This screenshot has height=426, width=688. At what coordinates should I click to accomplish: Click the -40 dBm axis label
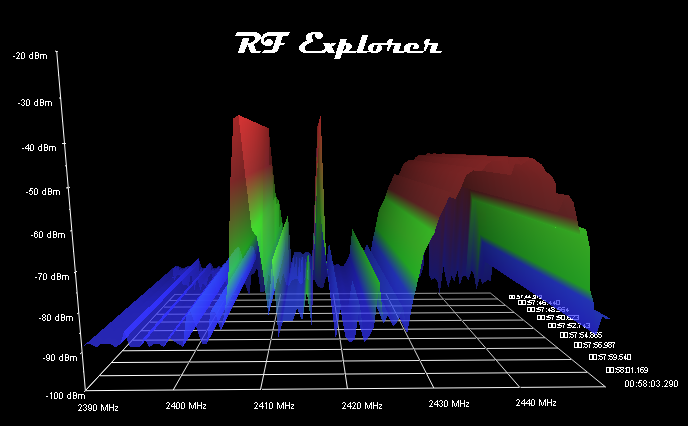39,148
